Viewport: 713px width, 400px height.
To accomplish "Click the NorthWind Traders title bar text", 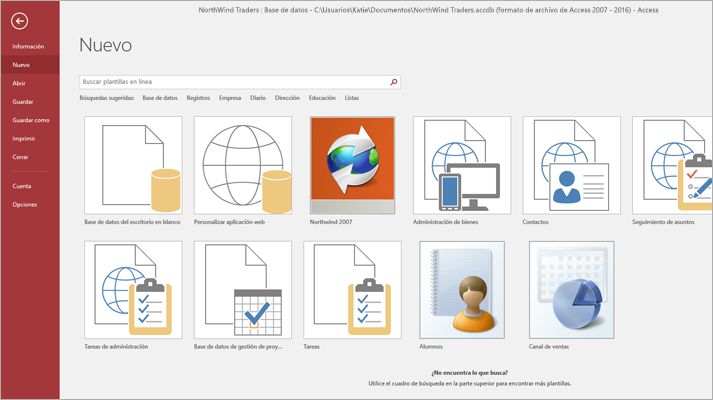I will coord(428,10).
